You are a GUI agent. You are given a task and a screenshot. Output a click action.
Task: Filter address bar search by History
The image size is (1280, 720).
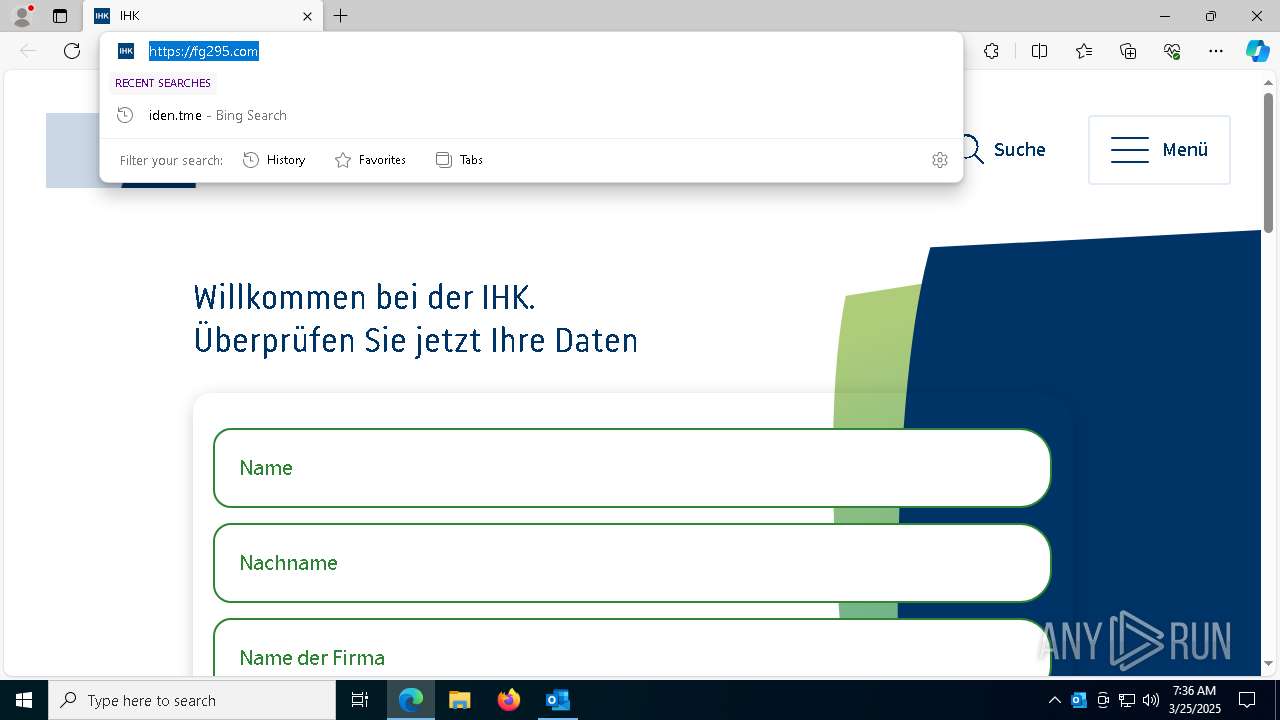[274, 160]
